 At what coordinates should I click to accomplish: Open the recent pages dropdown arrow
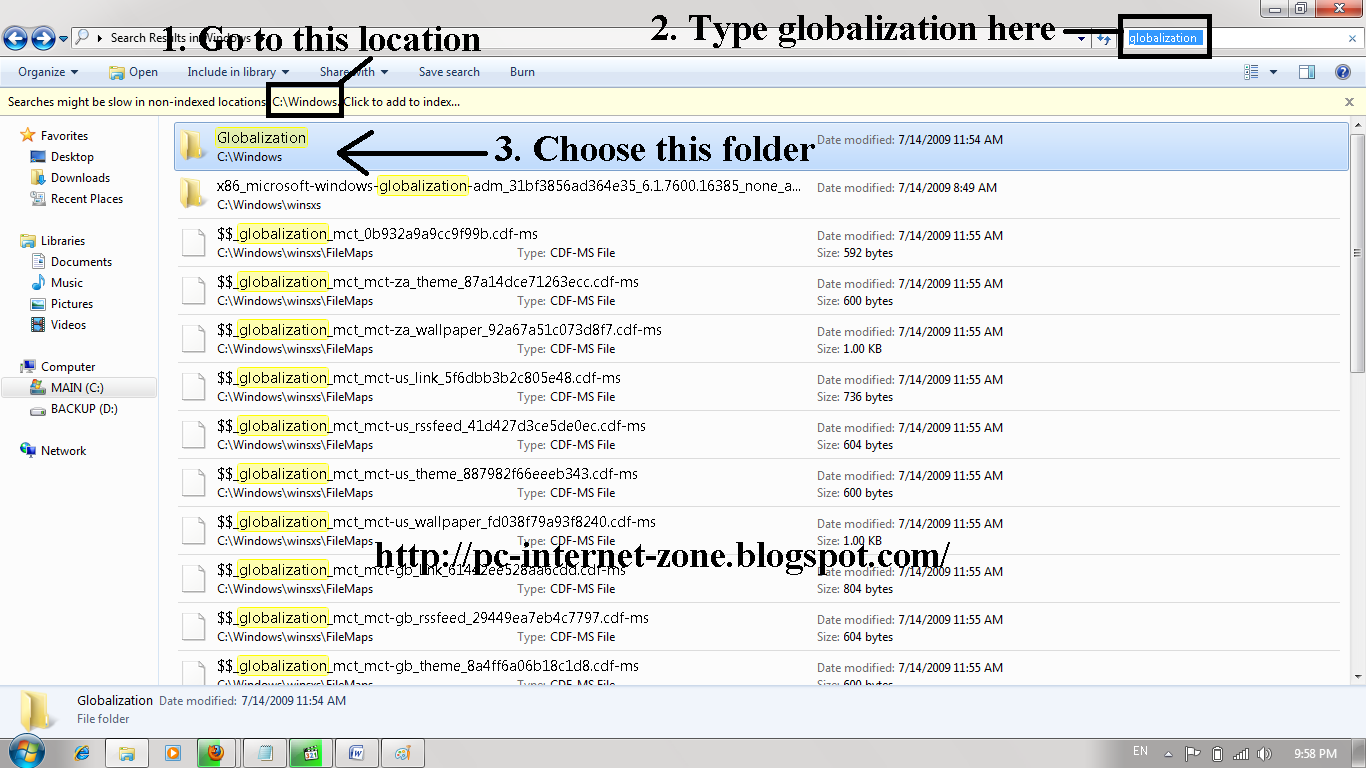click(x=64, y=39)
